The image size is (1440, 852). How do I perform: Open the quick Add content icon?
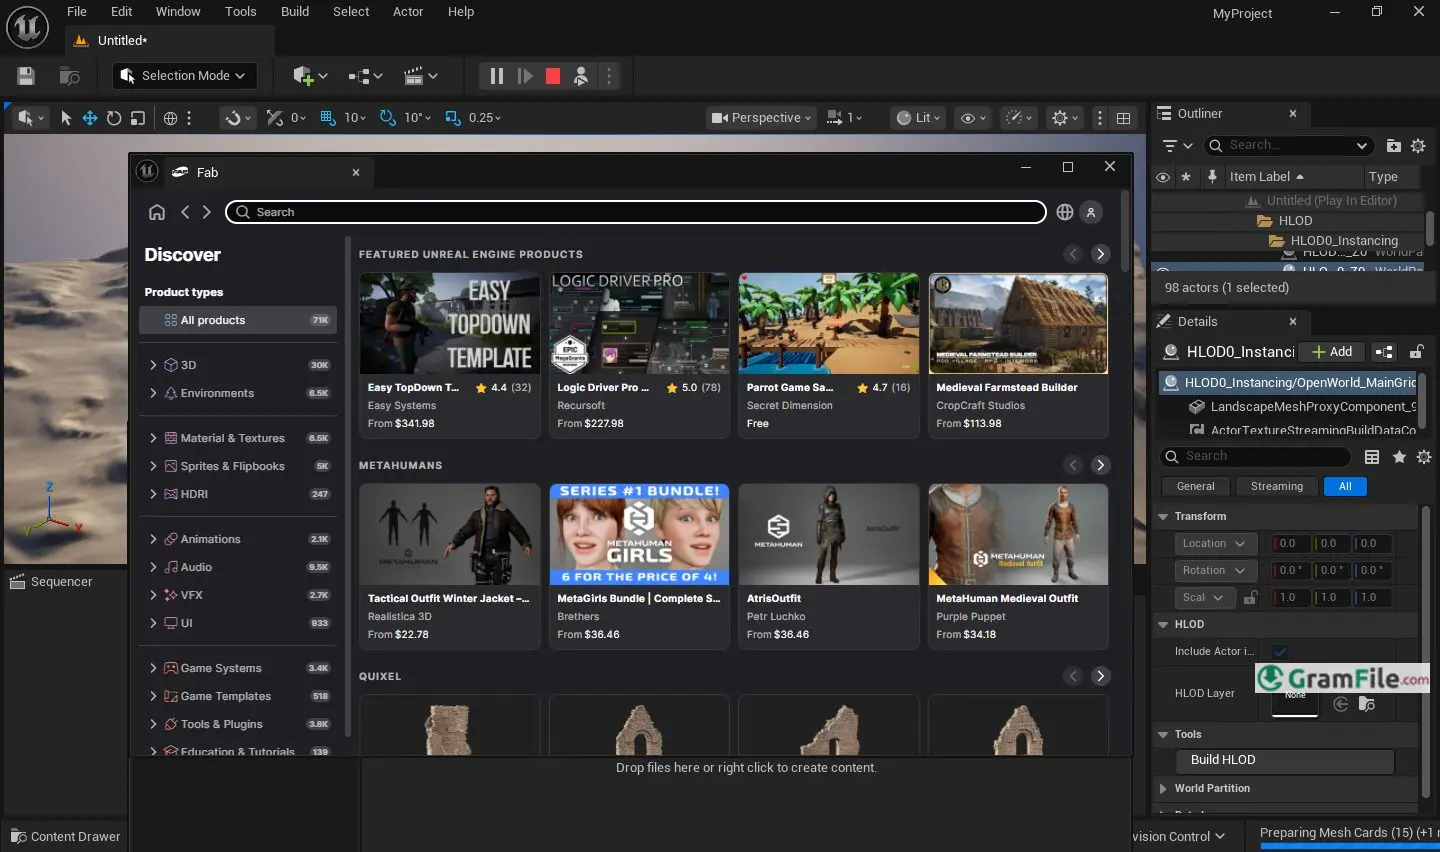[x=310, y=76]
